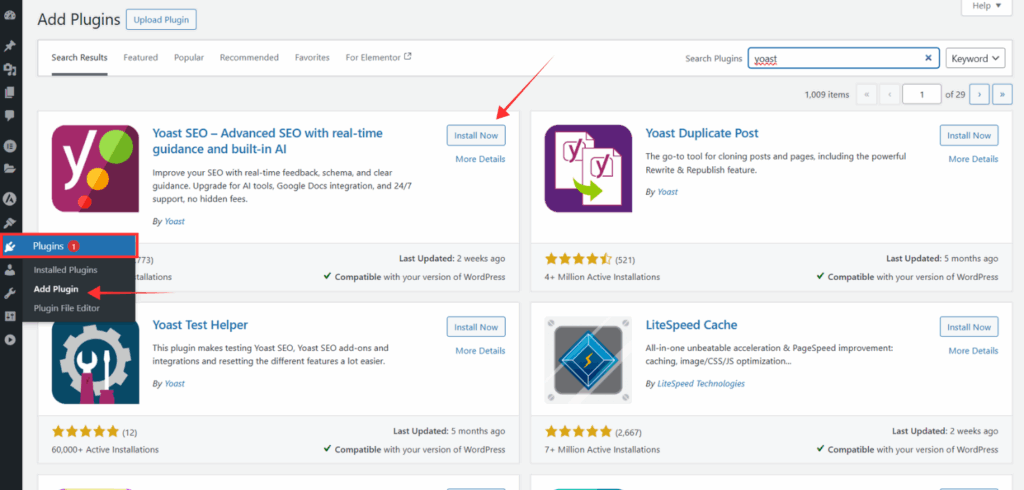Open More Details for Yoast Test Helper
The height and width of the screenshot is (490, 1024).
coord(480,350)
